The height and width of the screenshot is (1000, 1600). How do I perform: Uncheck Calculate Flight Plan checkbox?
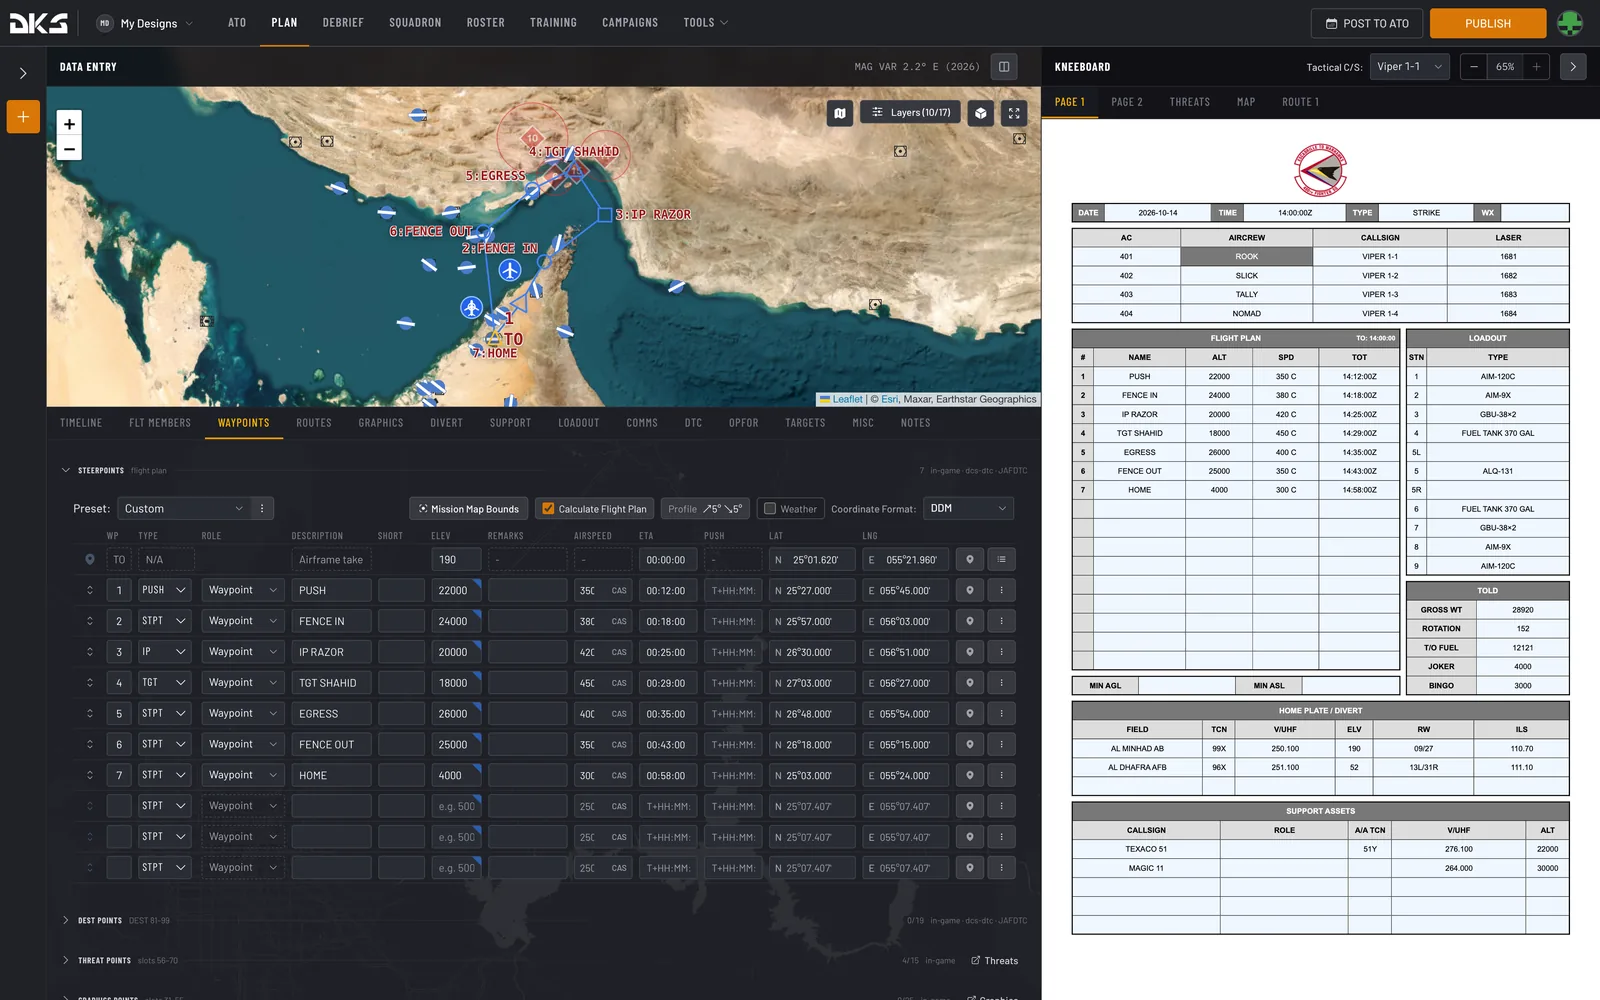[x=548, y=508]
